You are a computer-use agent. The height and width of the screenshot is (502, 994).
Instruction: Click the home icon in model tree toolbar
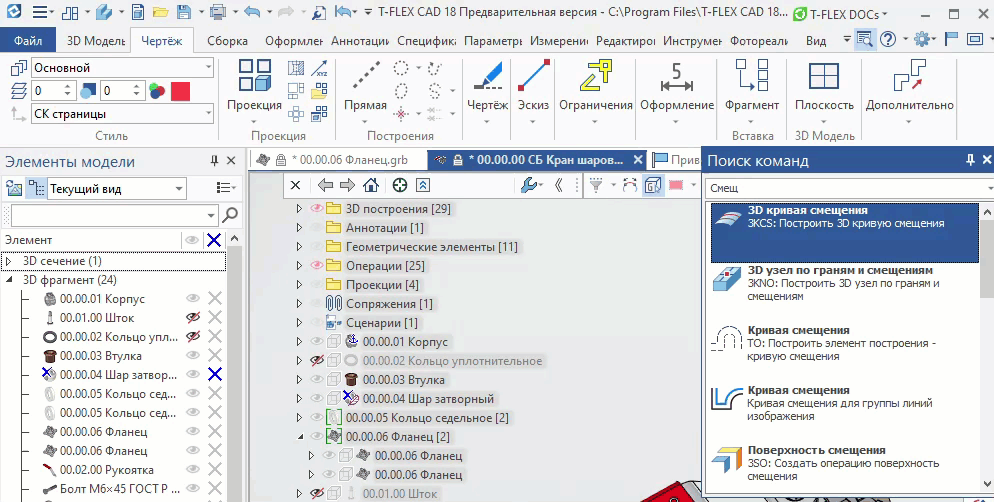(x=371, y=185)
